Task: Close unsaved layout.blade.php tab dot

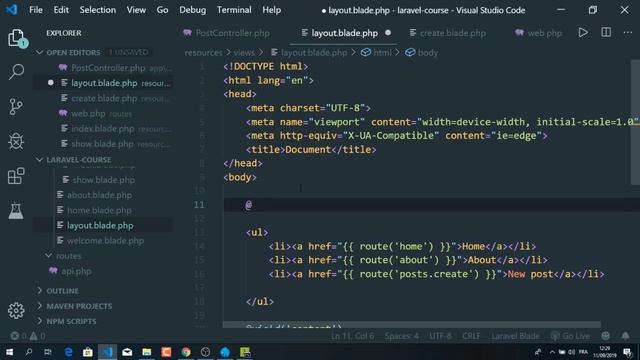Action: coord(388,33)
